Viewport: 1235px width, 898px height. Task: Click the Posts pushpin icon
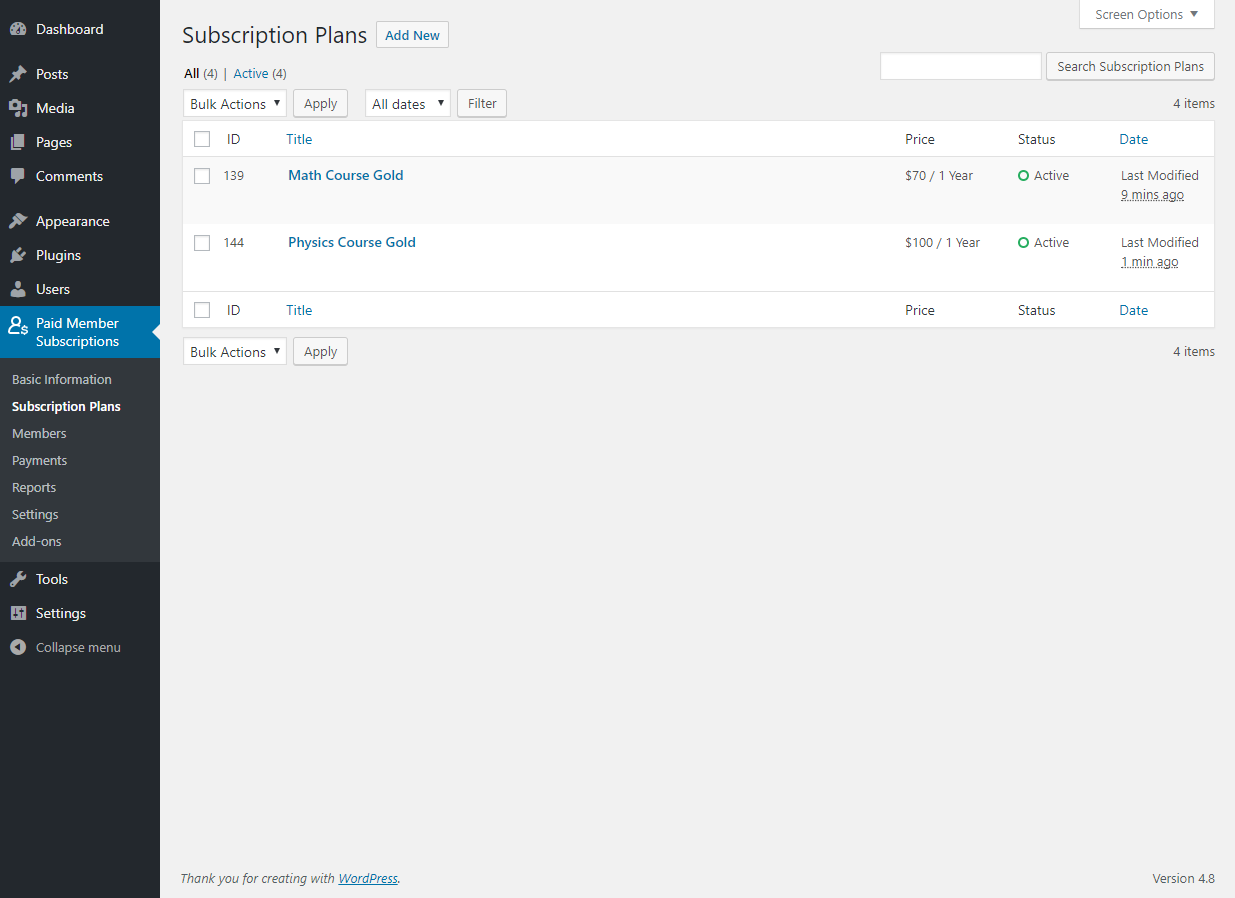(20, 73)
